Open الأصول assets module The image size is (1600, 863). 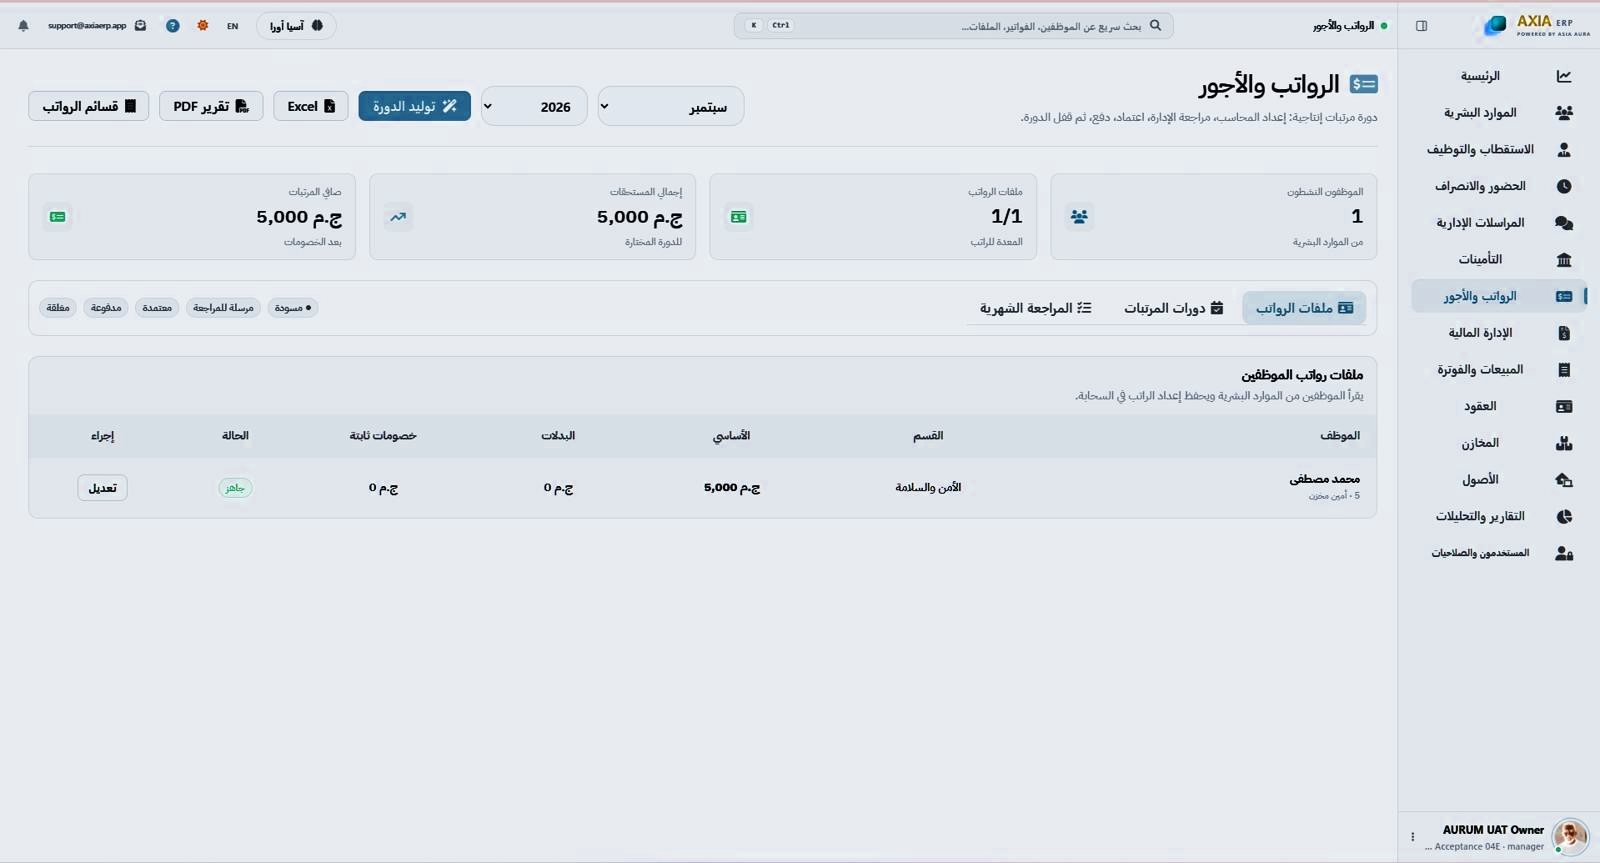(x=1498, y=480)
